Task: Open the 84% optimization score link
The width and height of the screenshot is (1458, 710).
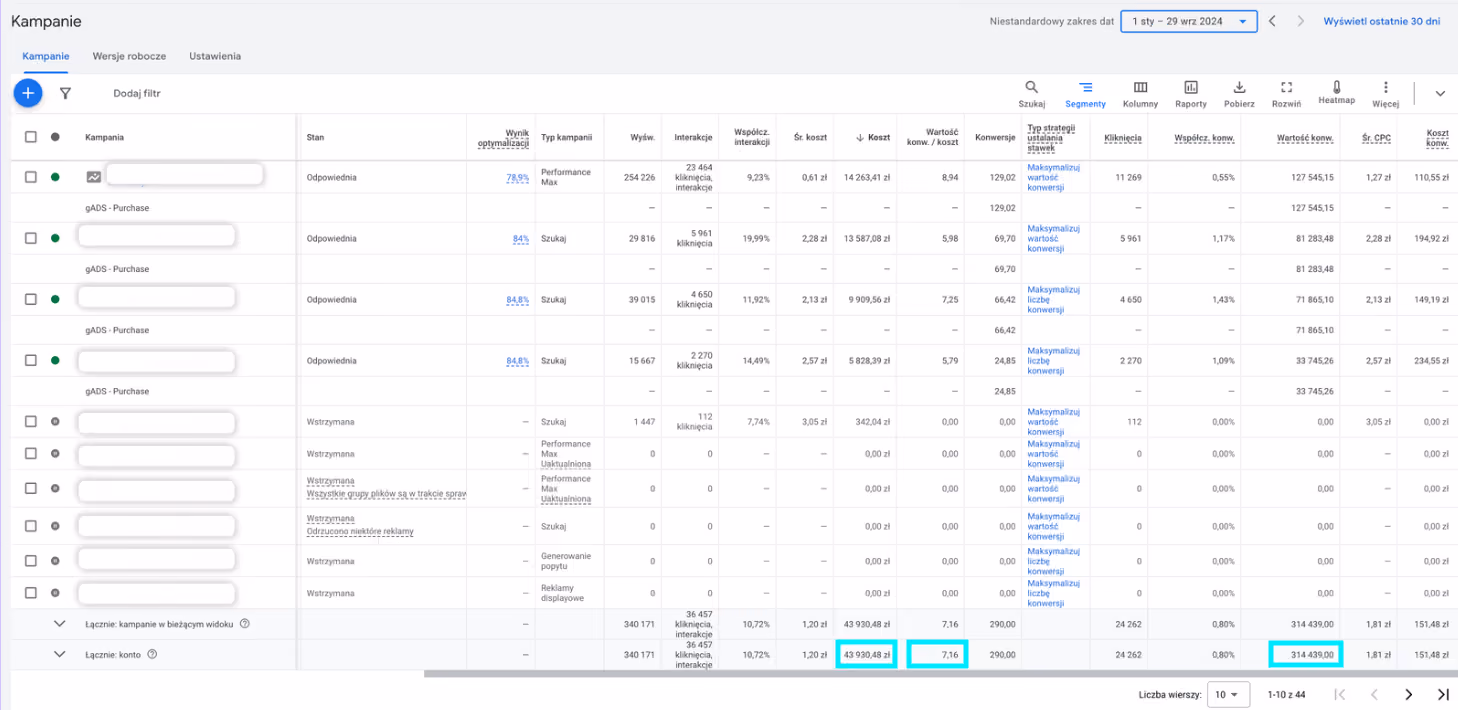Action: (520, 238)
